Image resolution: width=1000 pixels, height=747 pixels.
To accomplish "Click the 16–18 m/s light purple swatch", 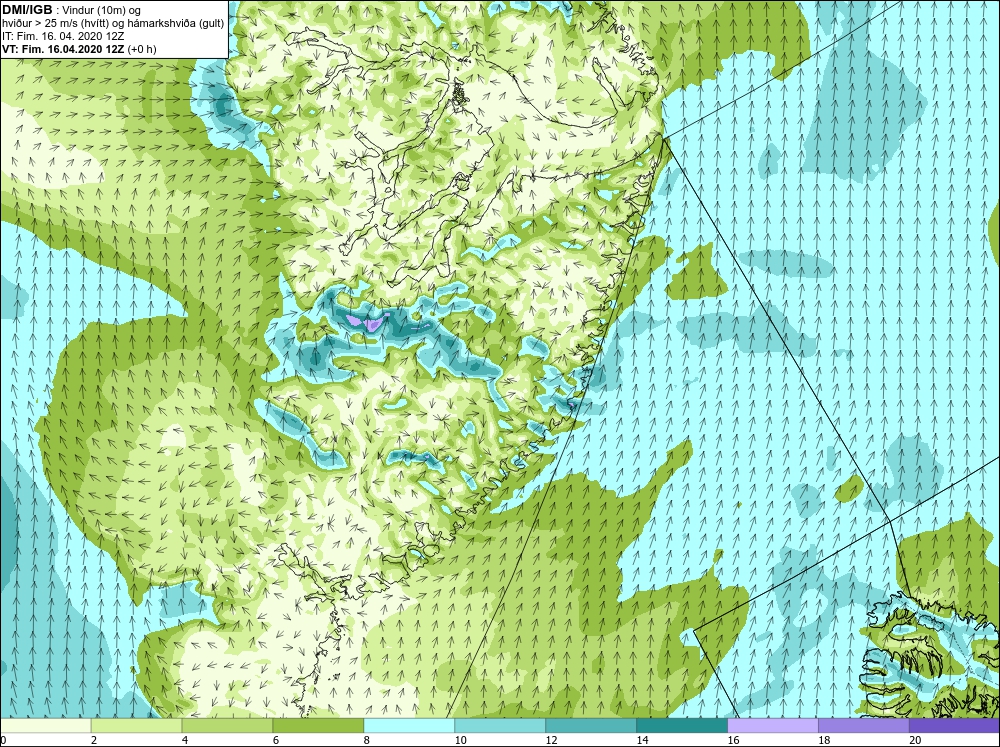I will pyautogui.click(x=773, y=726).
